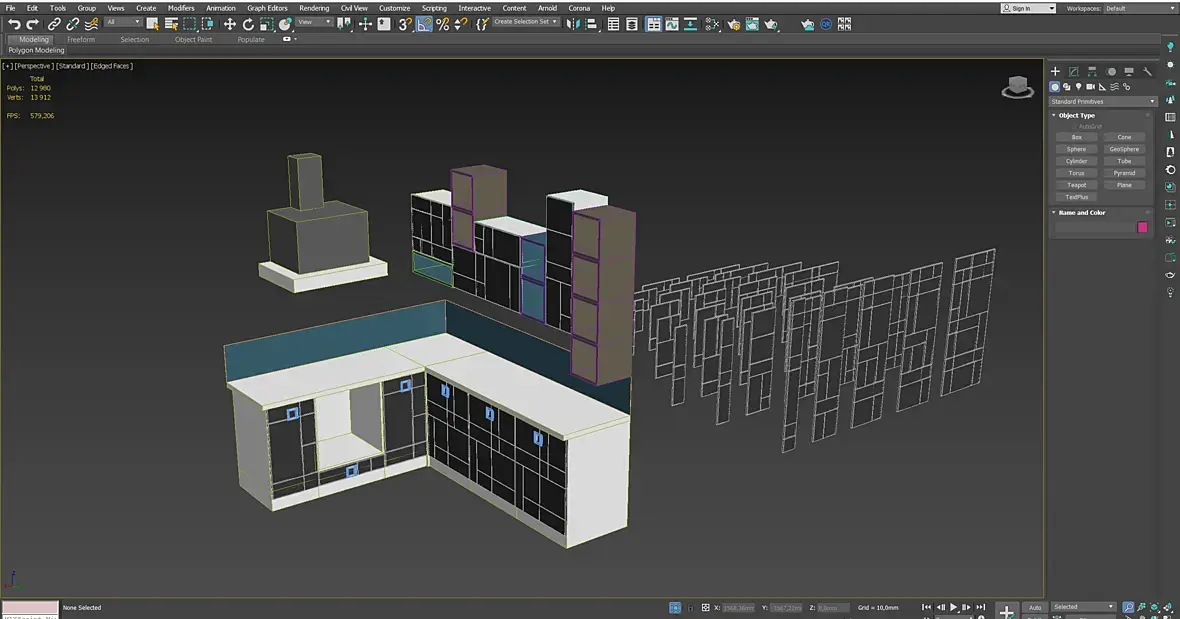Open the Modifiers menu
1180x619 pixels.
click(181, 8)
